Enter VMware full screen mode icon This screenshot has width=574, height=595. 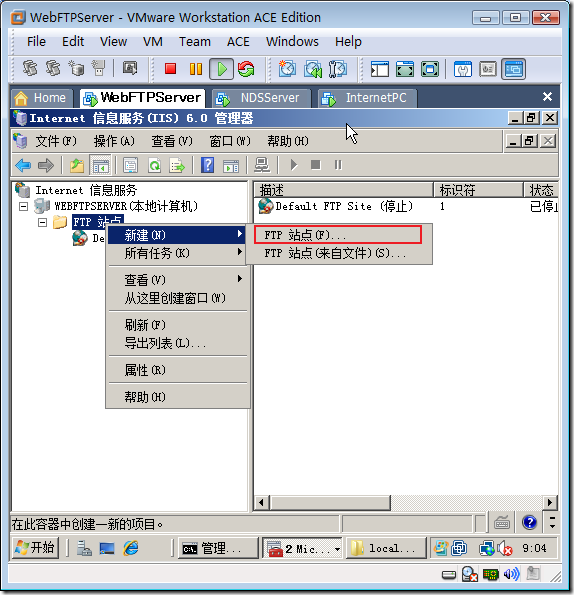point(430,69)
